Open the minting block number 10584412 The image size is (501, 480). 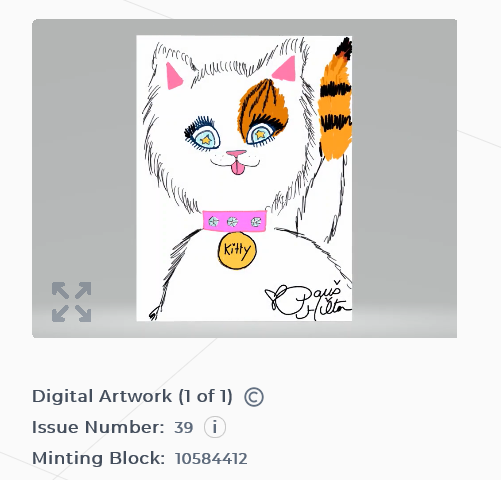(211, 459)
